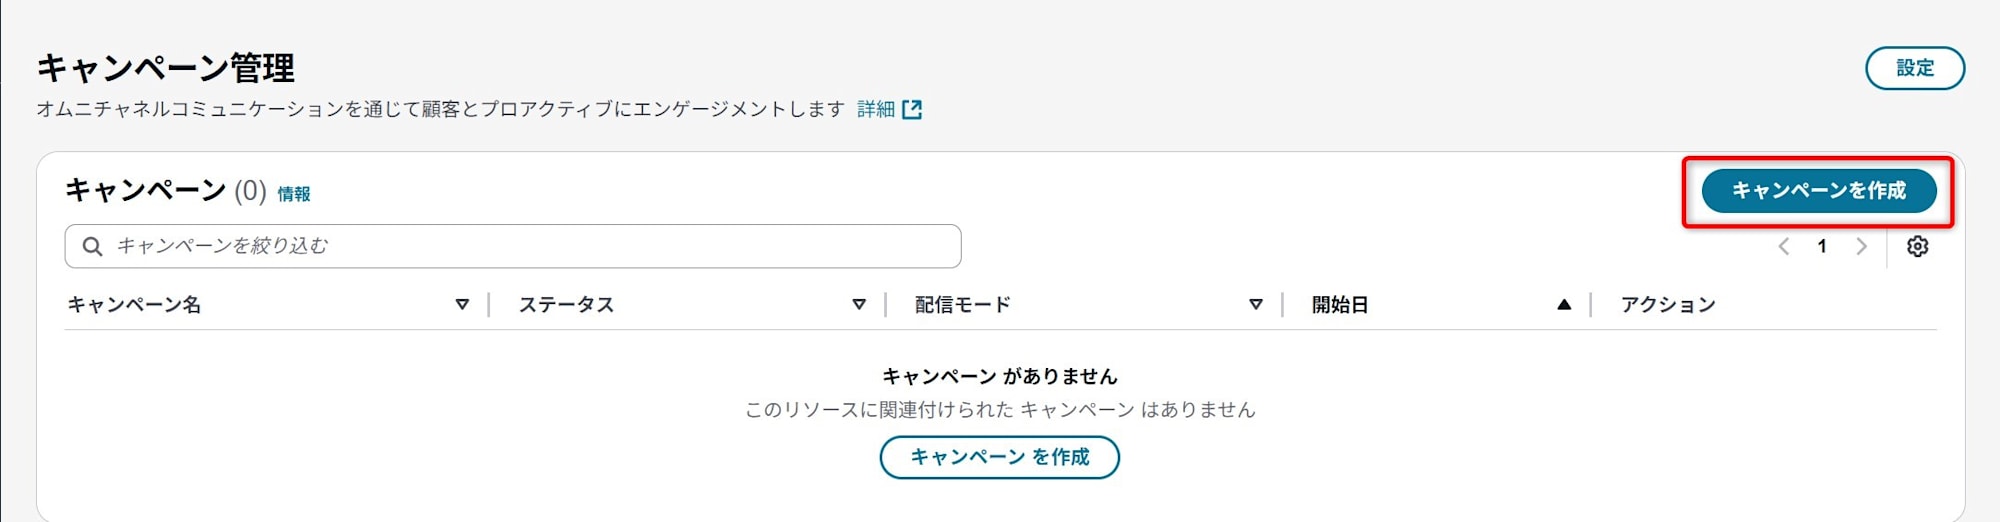Image resolution: width=2000 pixels, height=522 pixels.
Task: Open the 情報 link next to キャンペーン
Action: tap(294, 194)
